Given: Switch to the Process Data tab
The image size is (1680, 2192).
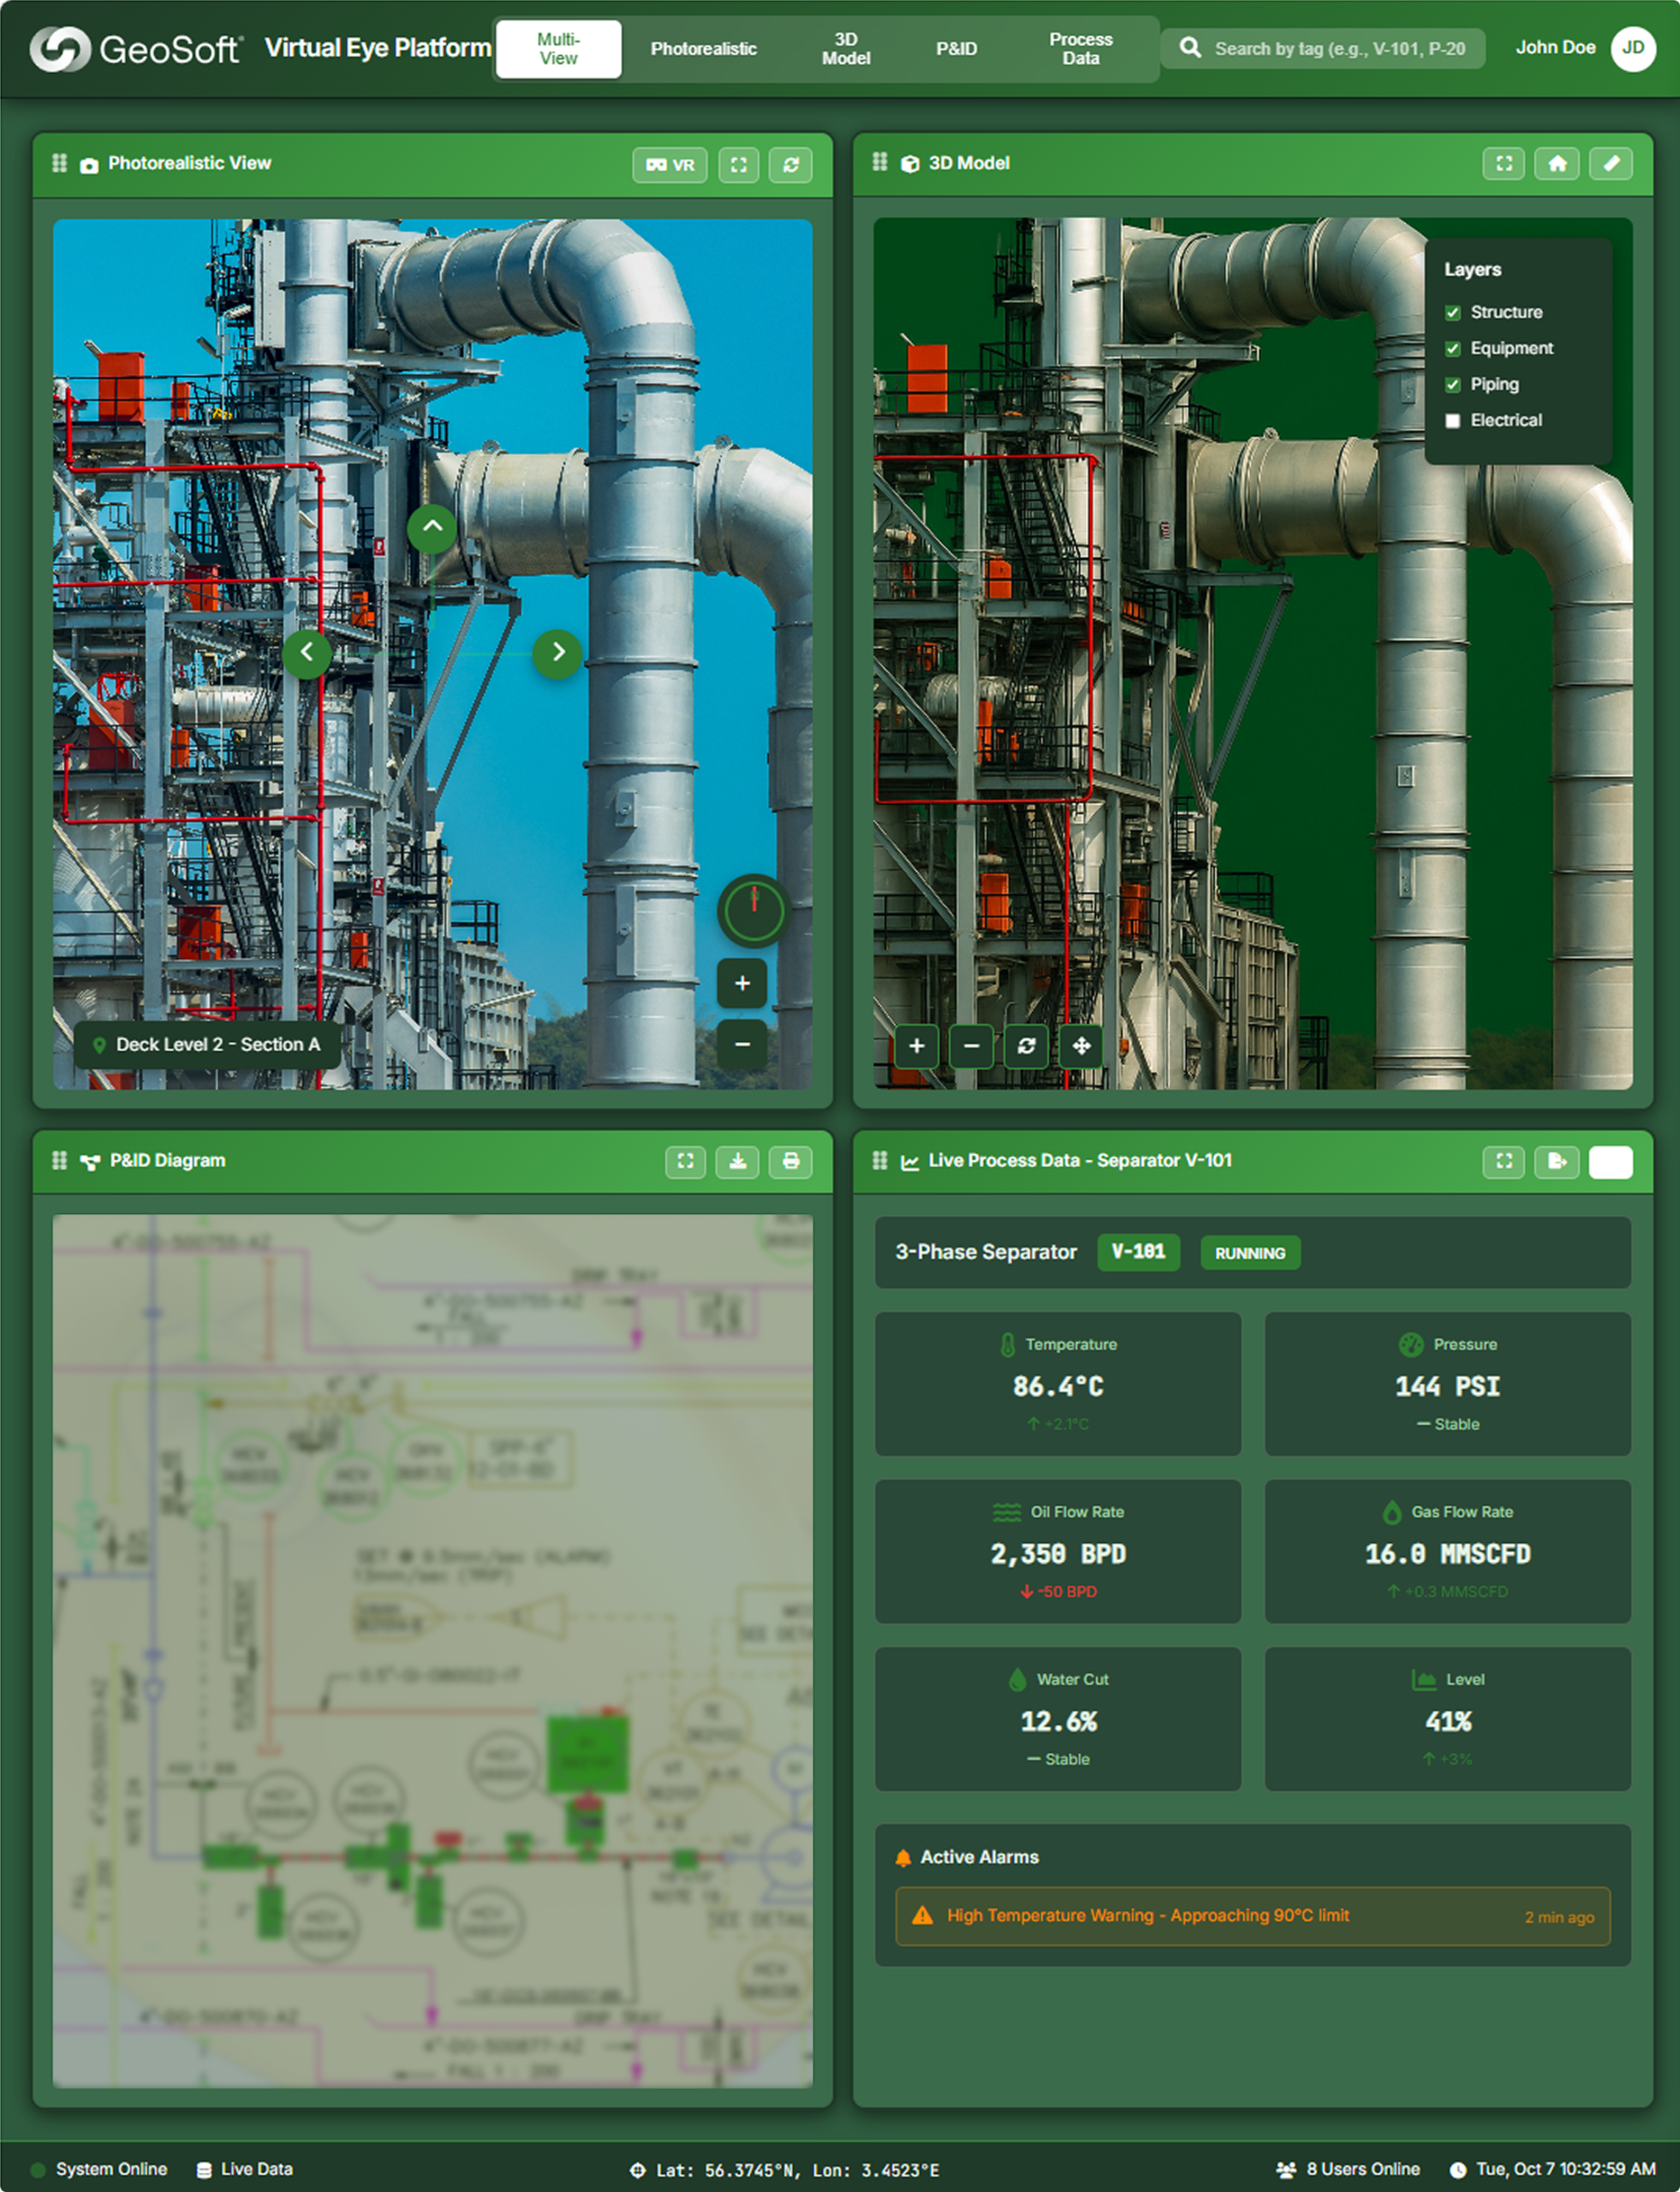Looking at the screenshot, I should pos(1080,49).
